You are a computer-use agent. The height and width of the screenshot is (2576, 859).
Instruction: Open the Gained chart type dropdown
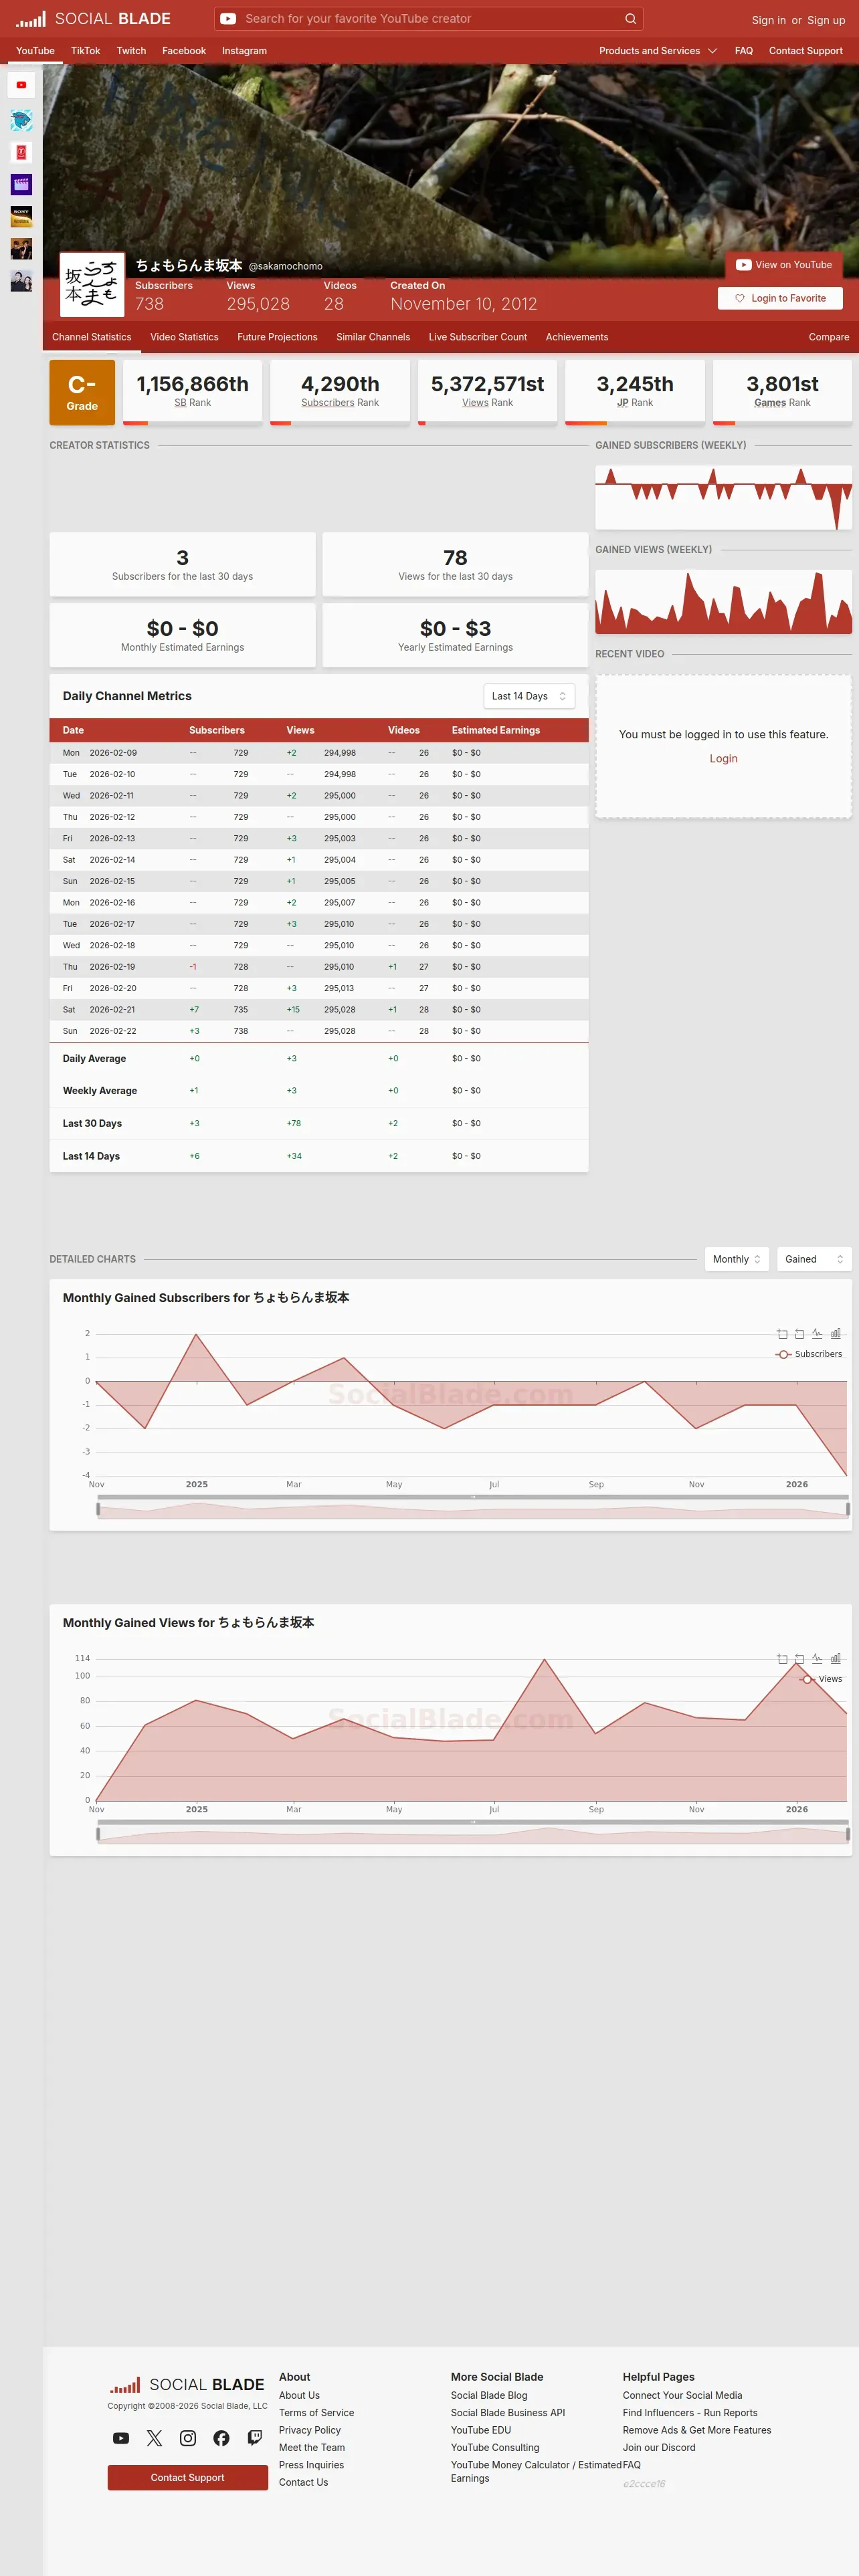814,1259
